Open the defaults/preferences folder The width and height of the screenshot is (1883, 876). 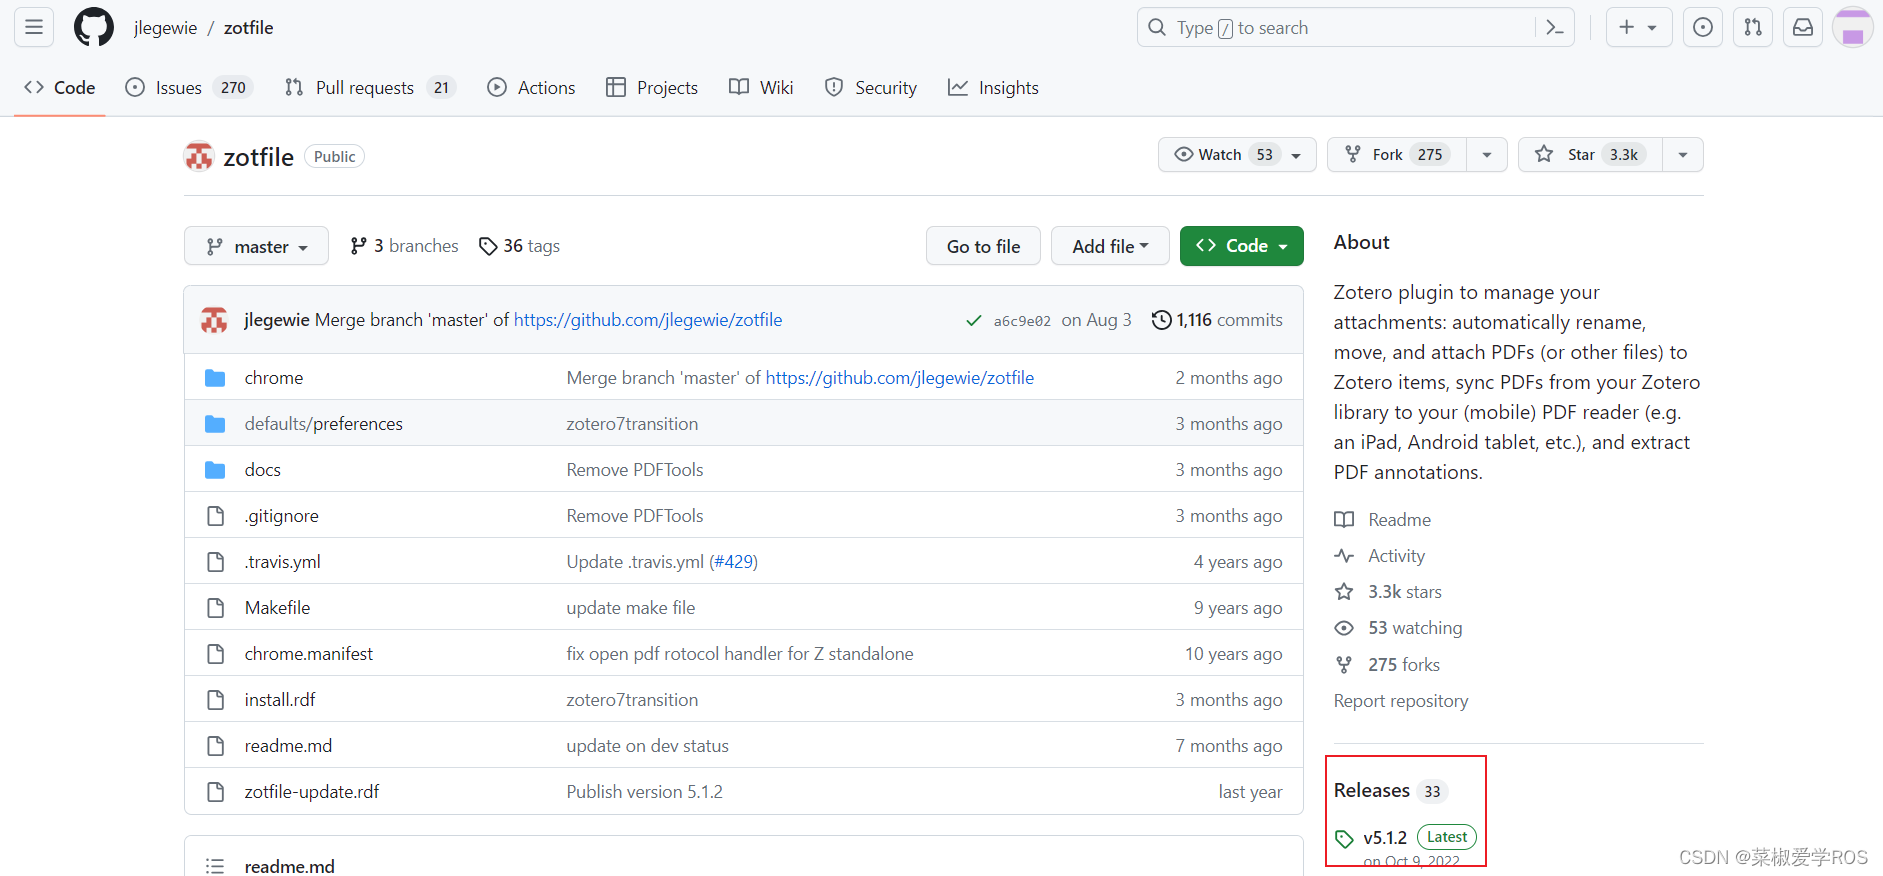324,424
